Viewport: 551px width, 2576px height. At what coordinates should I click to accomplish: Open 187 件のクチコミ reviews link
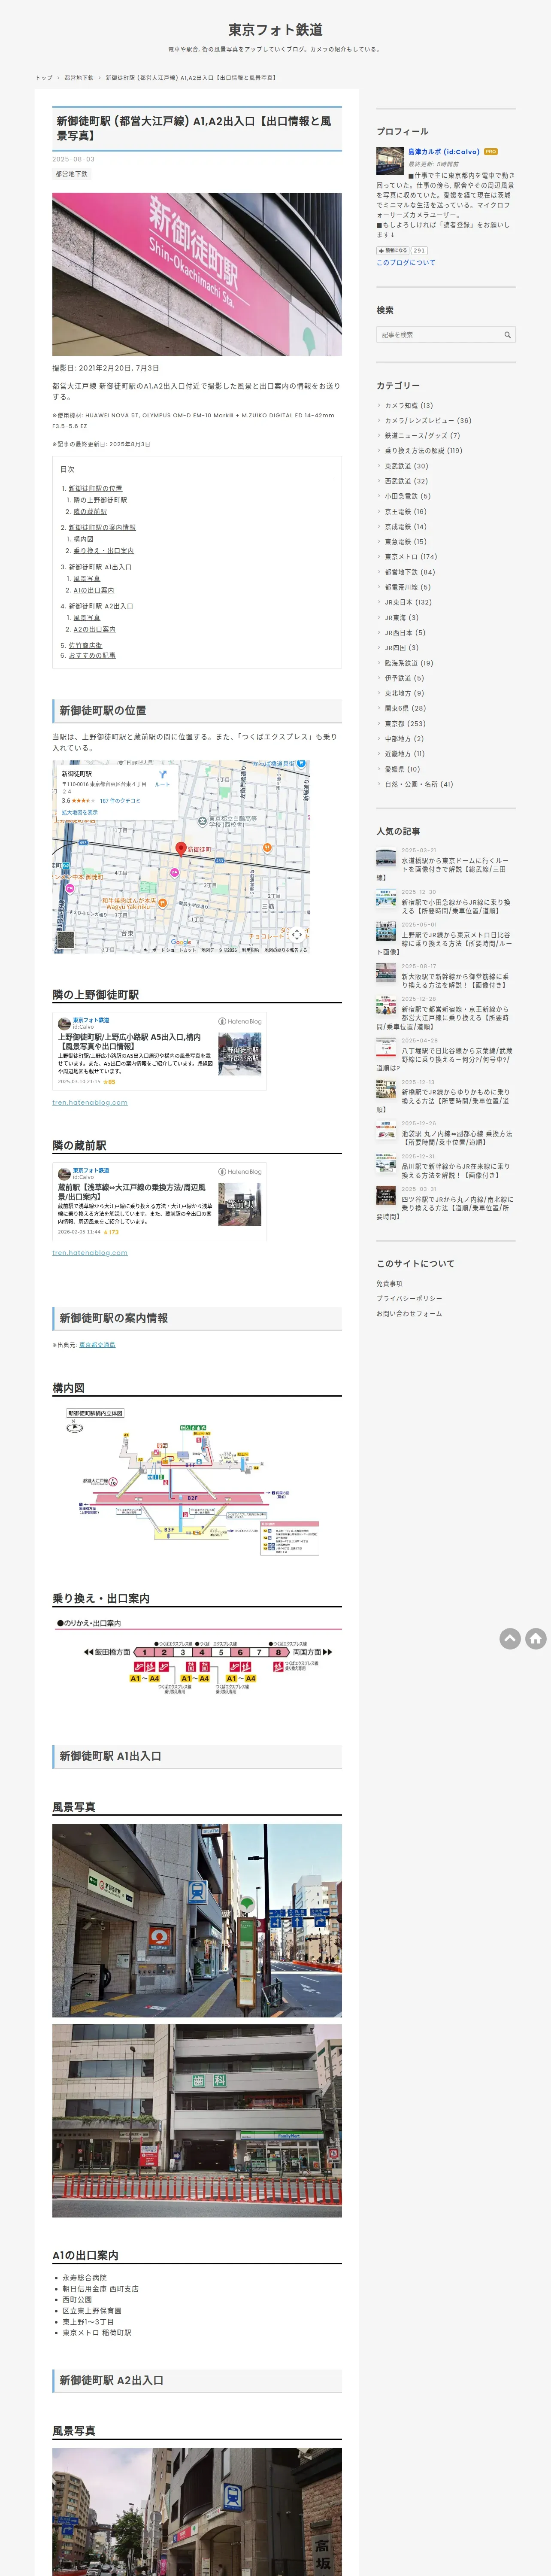[120, 801]
